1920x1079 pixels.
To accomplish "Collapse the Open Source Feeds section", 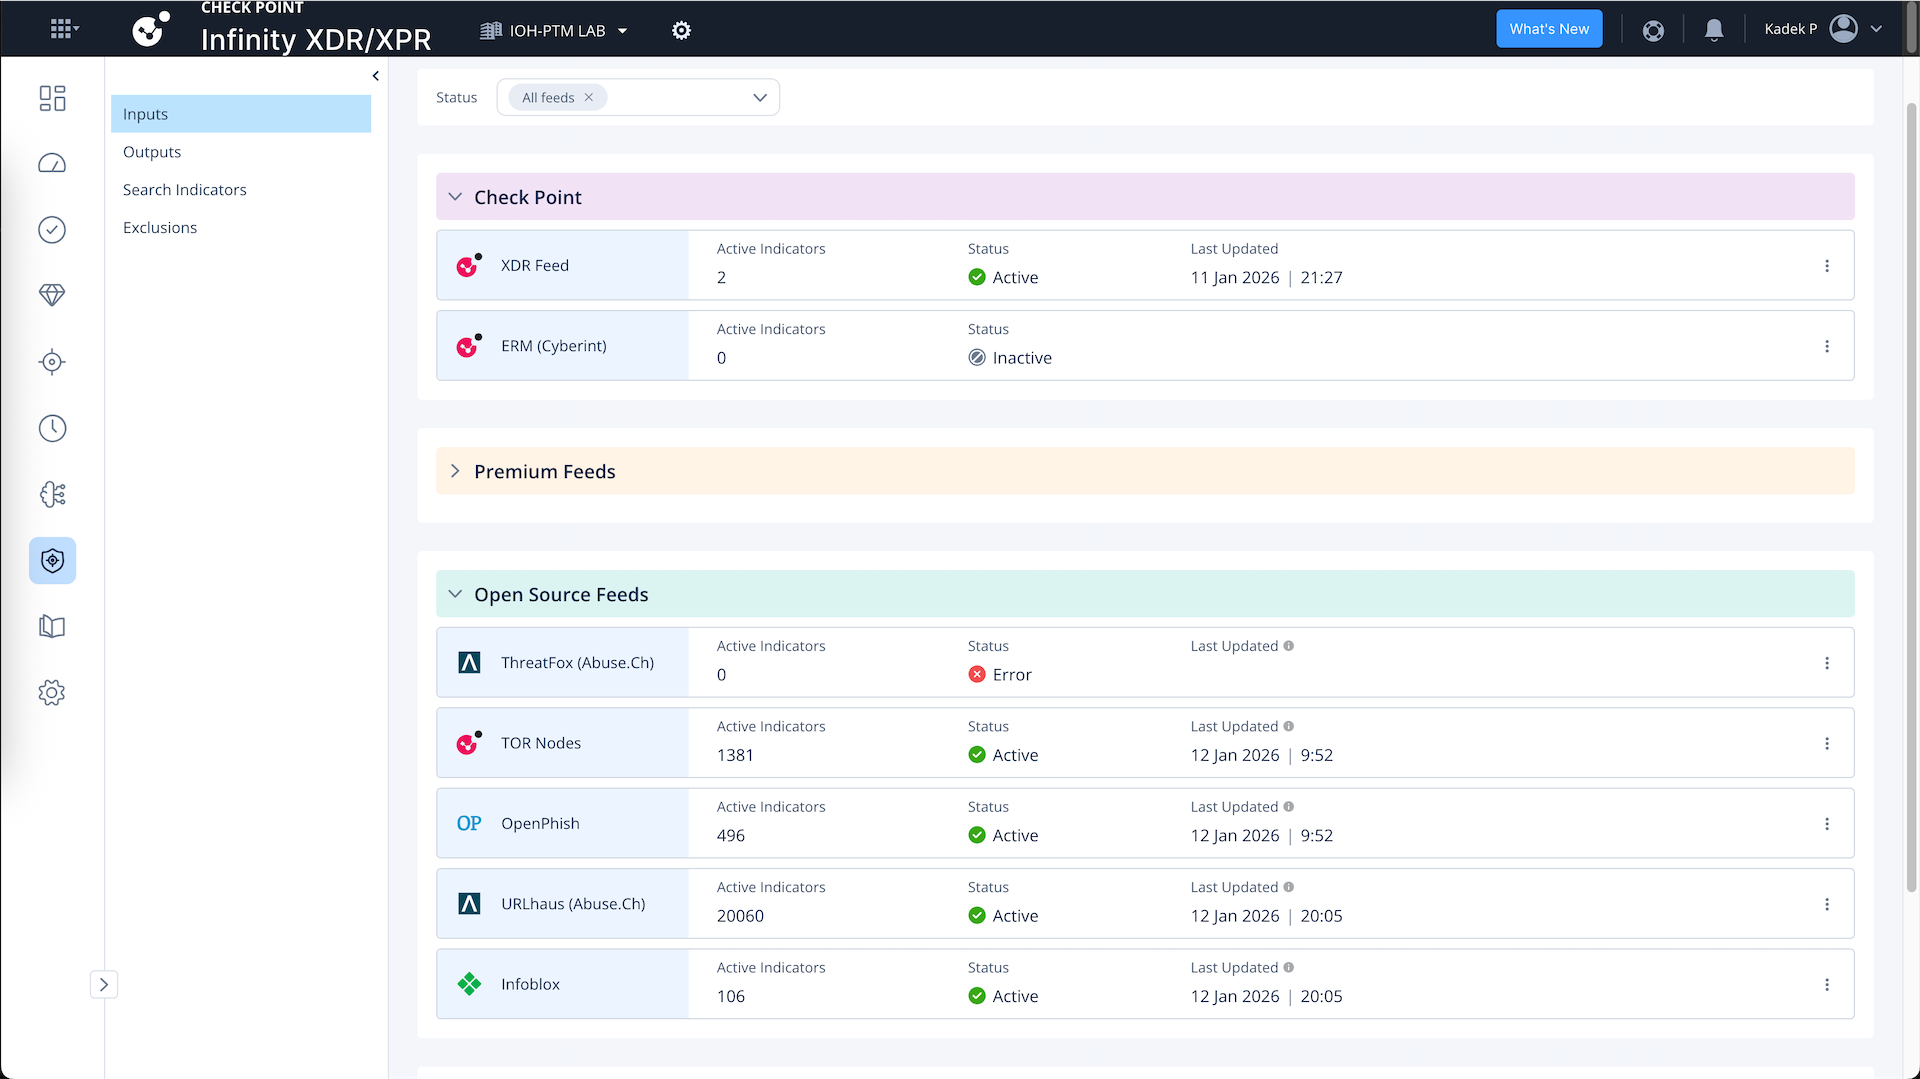I will tap(456, 594).
